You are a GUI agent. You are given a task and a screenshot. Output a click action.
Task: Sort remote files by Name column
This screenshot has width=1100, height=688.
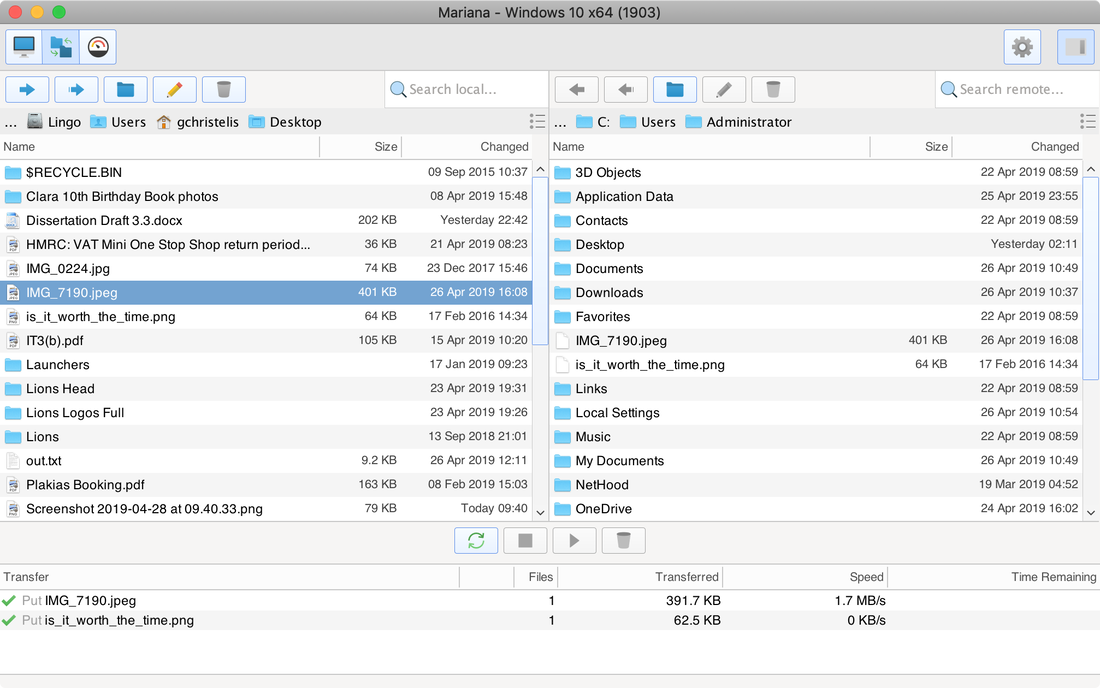pos(710,147)
